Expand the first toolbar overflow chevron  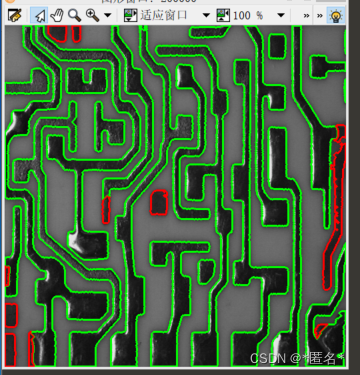306,16
